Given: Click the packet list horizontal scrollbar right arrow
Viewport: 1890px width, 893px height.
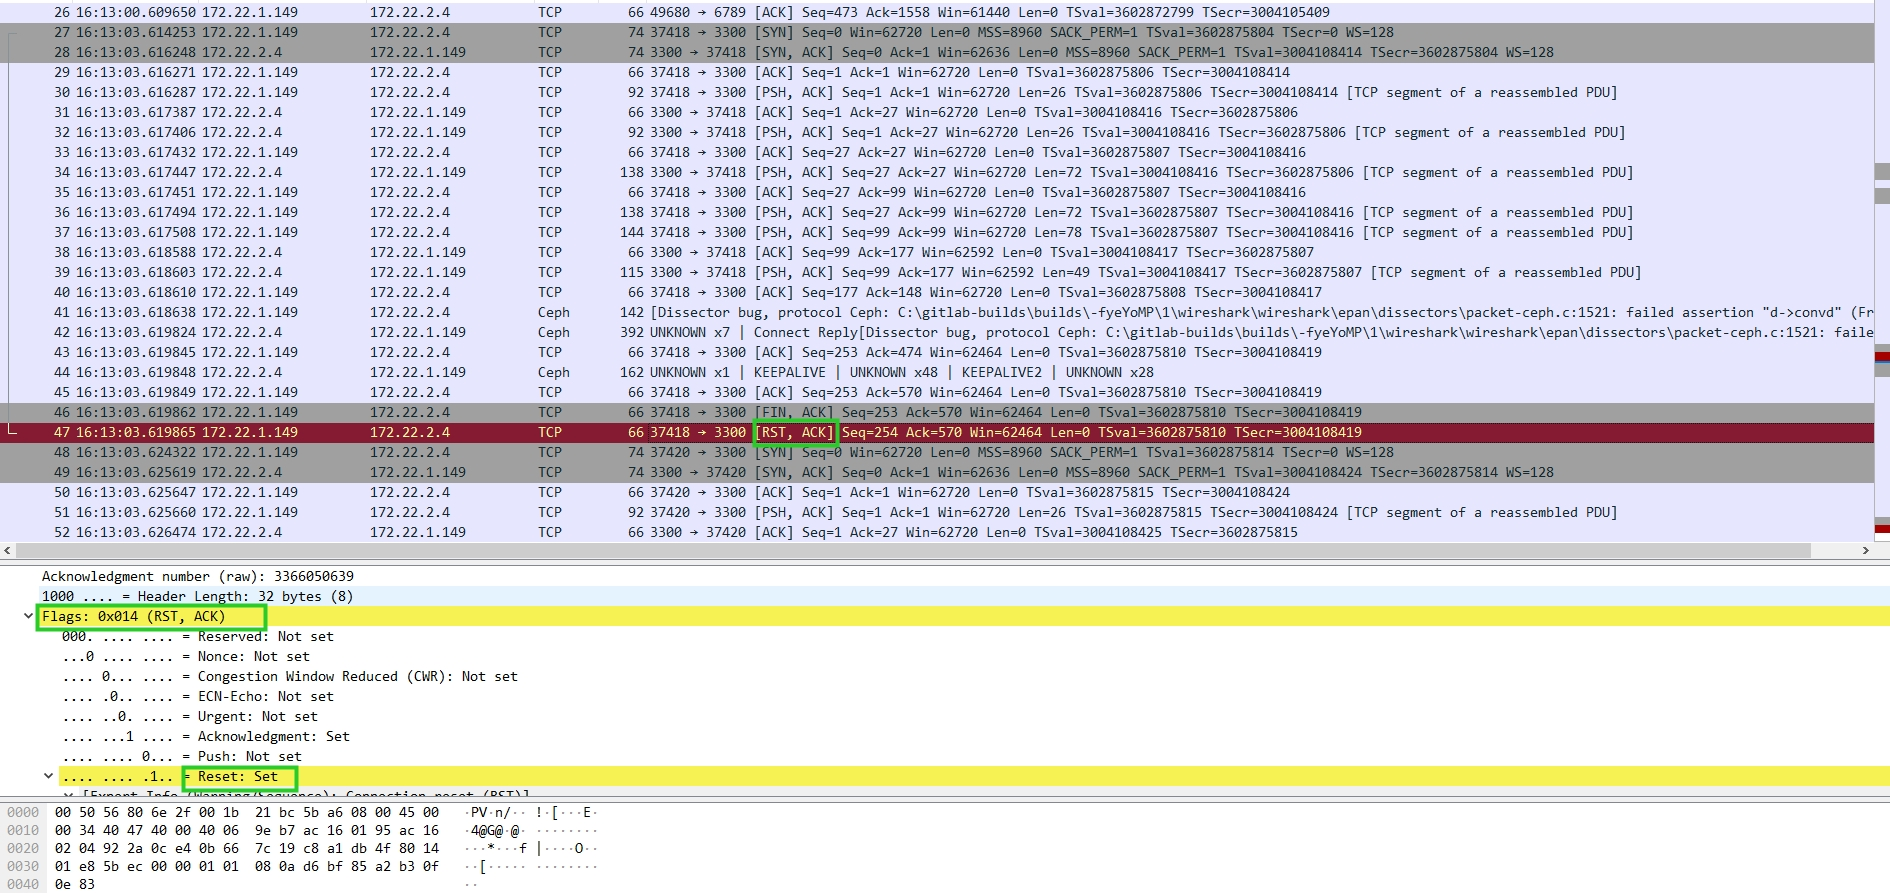Looking at the screenshot, I should pos(1865,550).
